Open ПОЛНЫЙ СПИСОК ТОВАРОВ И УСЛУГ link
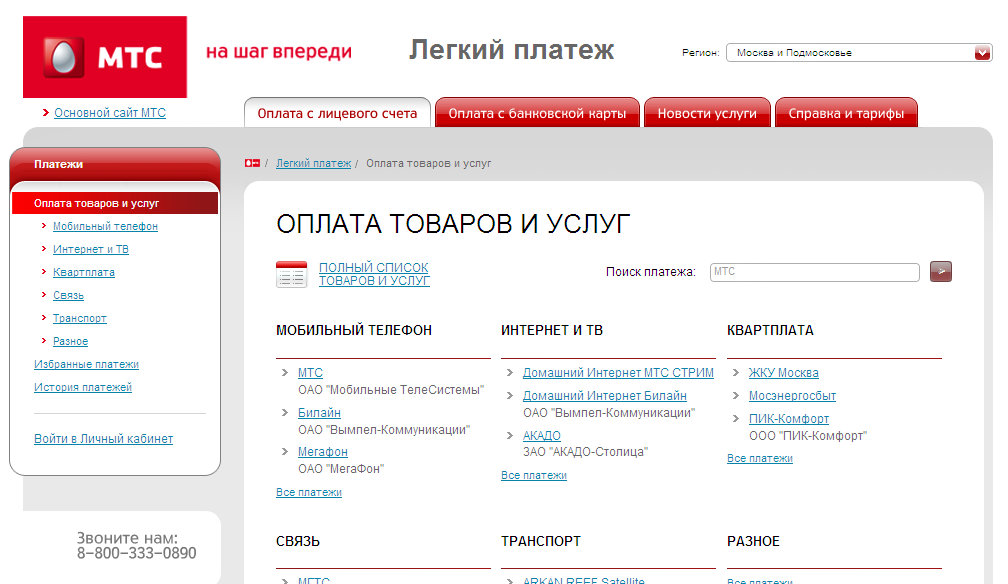Image resolution: width=1008 pixels, height=584 pixels. [374, 274]
